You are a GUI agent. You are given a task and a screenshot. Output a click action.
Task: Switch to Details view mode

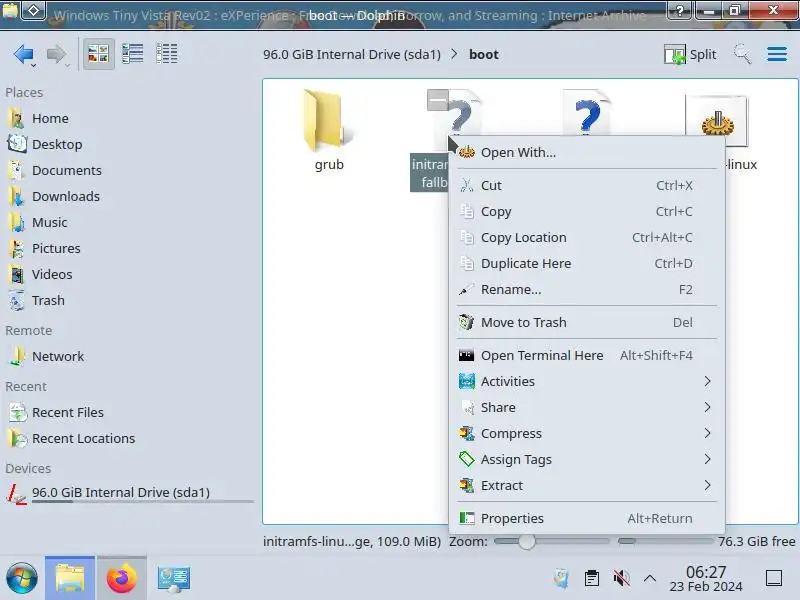click(x=166, y=54)
